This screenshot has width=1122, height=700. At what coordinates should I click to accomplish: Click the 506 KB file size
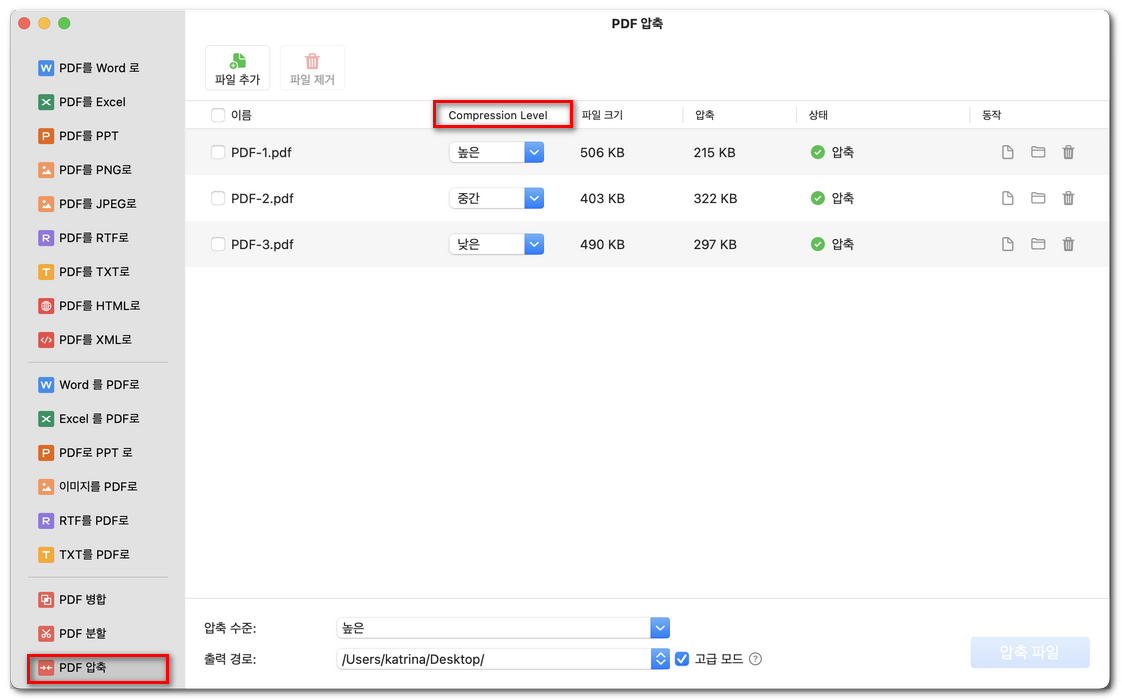tap(603, 152)
